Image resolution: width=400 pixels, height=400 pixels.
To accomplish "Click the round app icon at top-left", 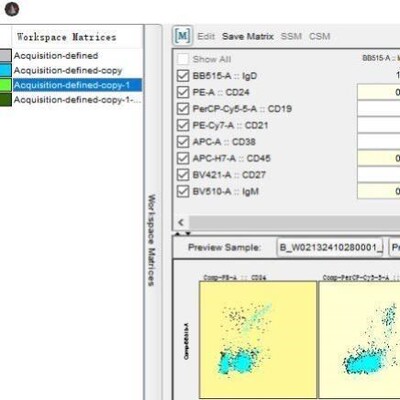I will click(12, 9).
